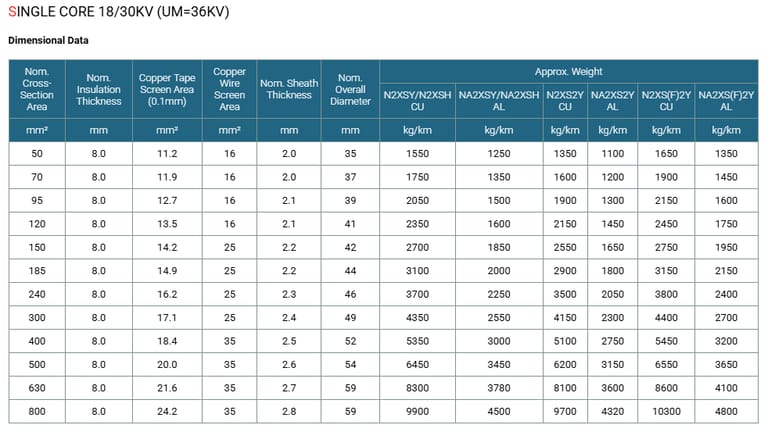Click the NA2XS2Y AL column header

click(x=613, y=100)
